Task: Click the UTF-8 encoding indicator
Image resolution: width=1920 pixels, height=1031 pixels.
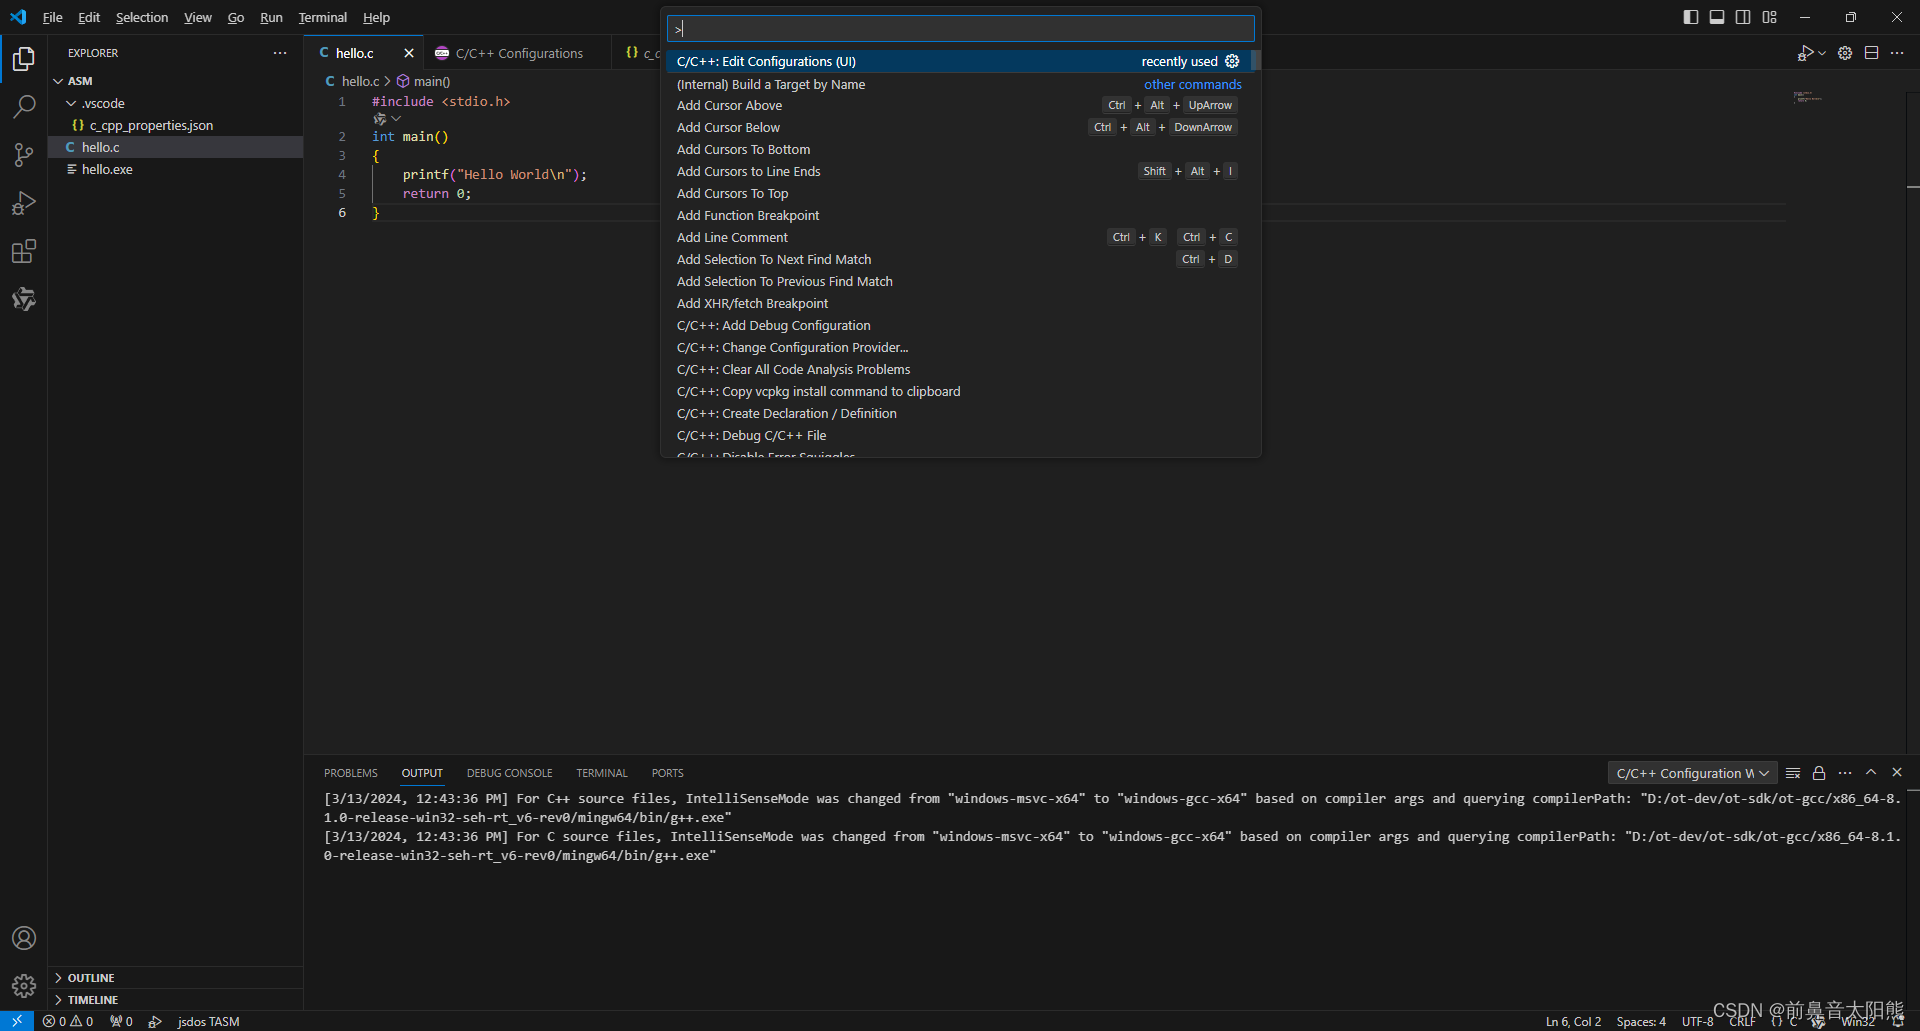Action: pyautogui.click(x=1697, y=1021)
